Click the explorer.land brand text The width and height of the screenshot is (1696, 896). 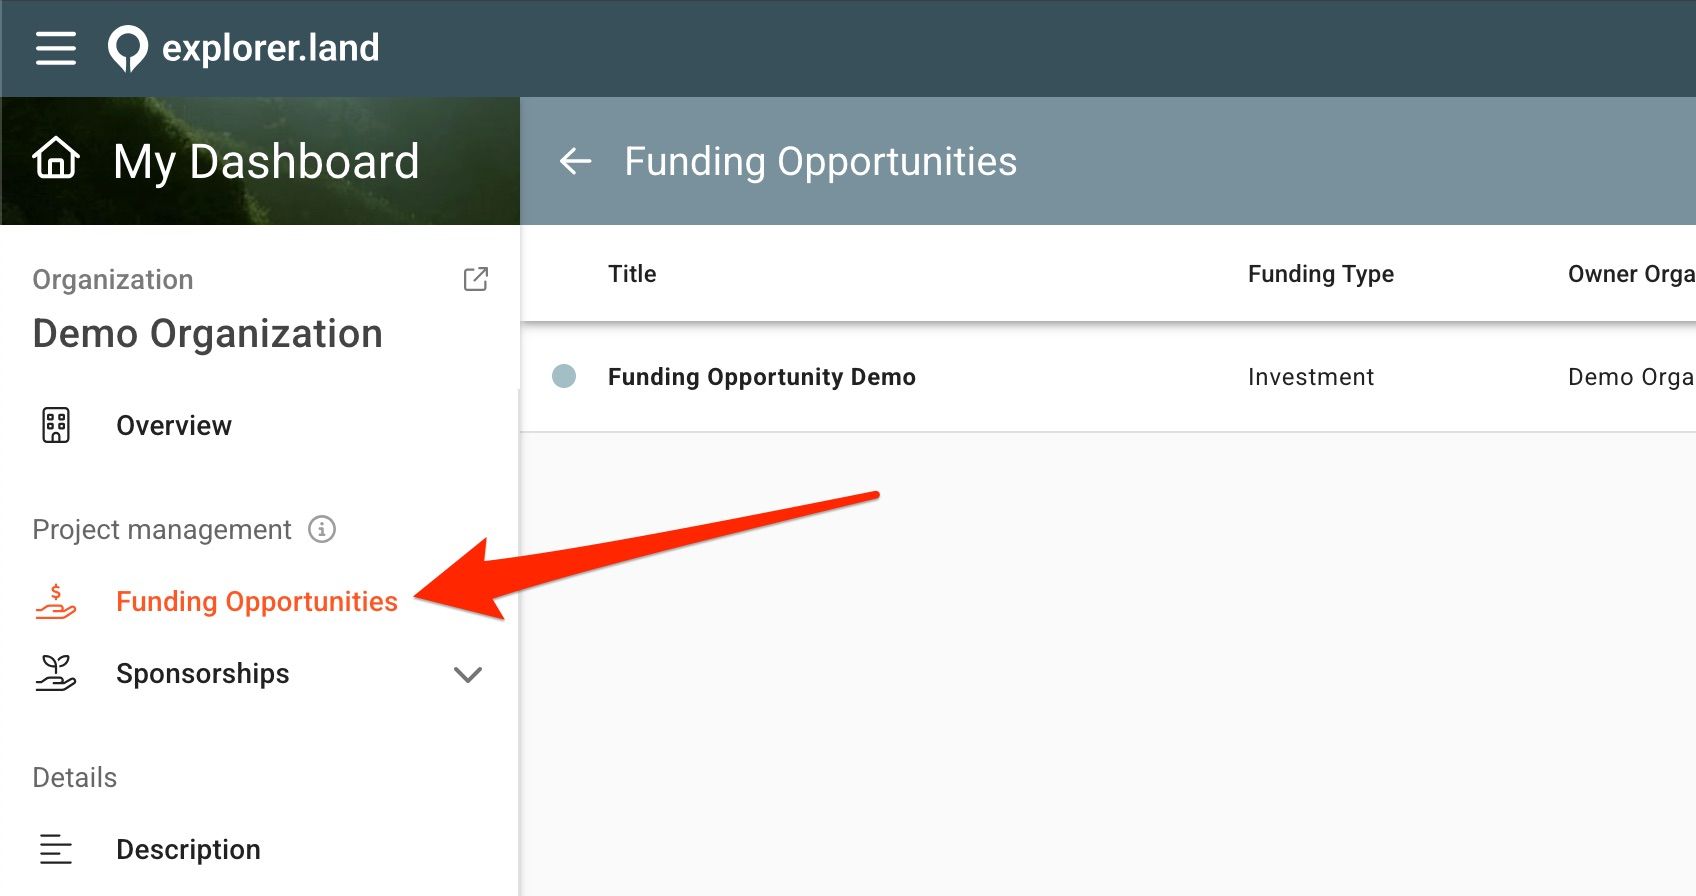pyautogui.click(x=271, y=48)
